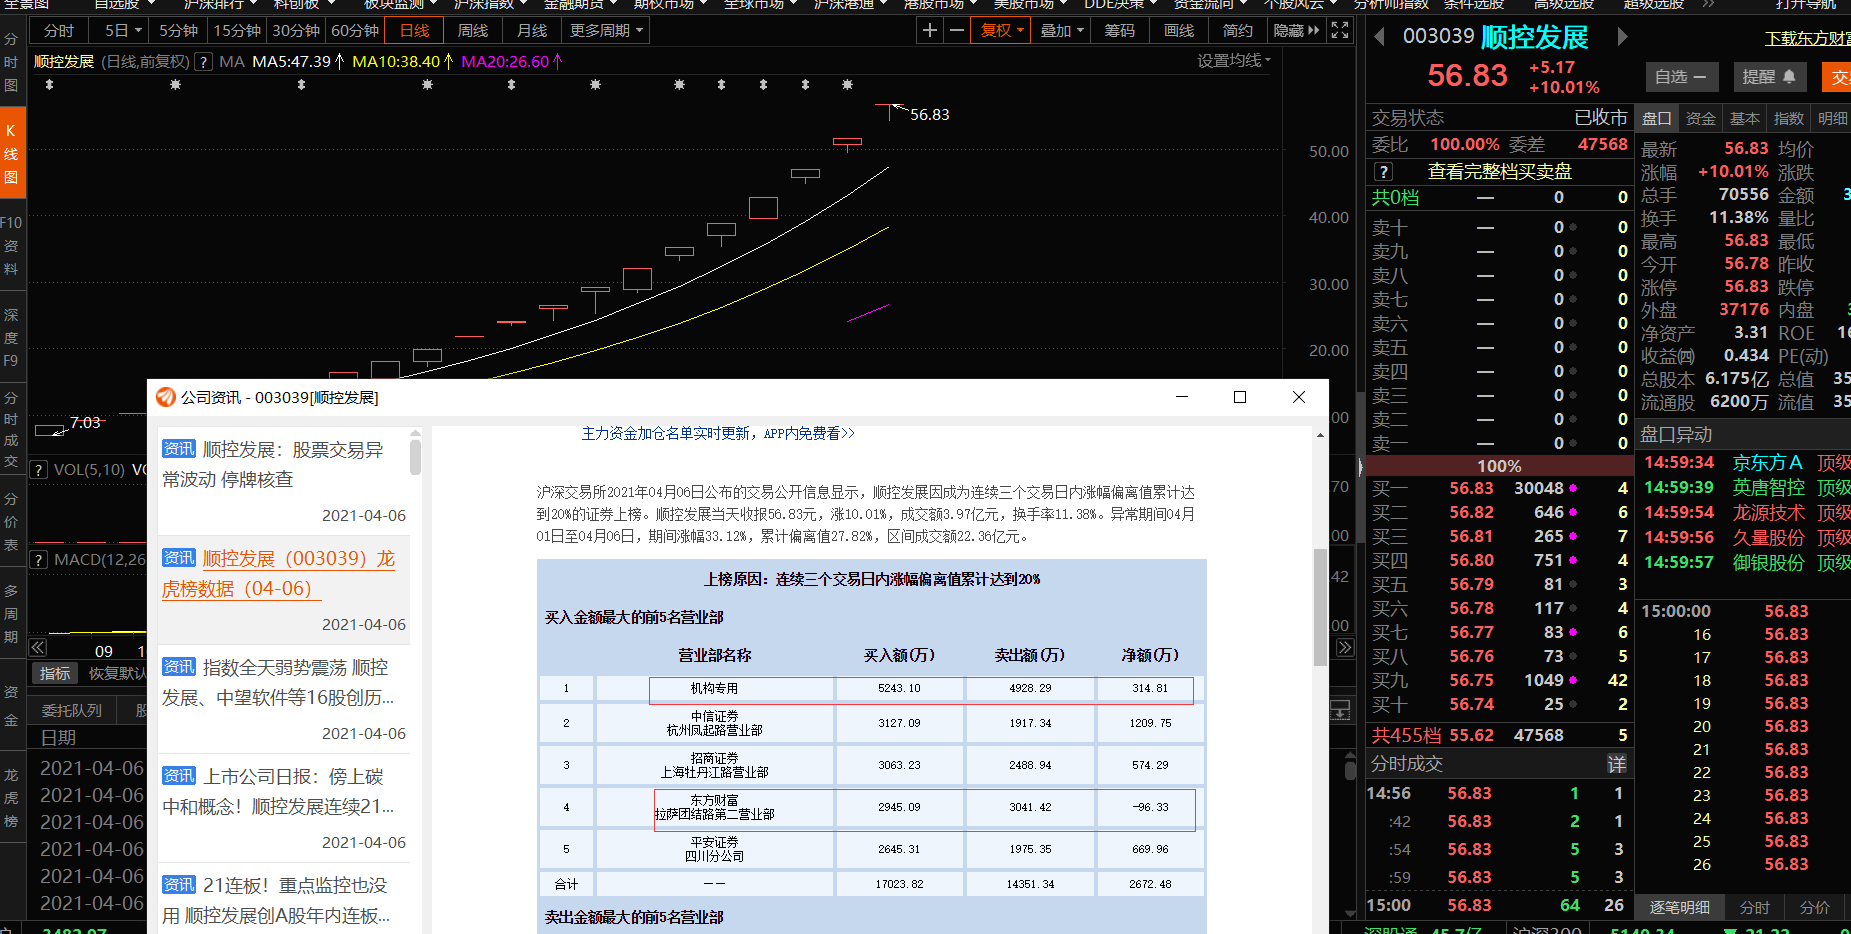Click 下载东方财富 link

[1808, 38]
